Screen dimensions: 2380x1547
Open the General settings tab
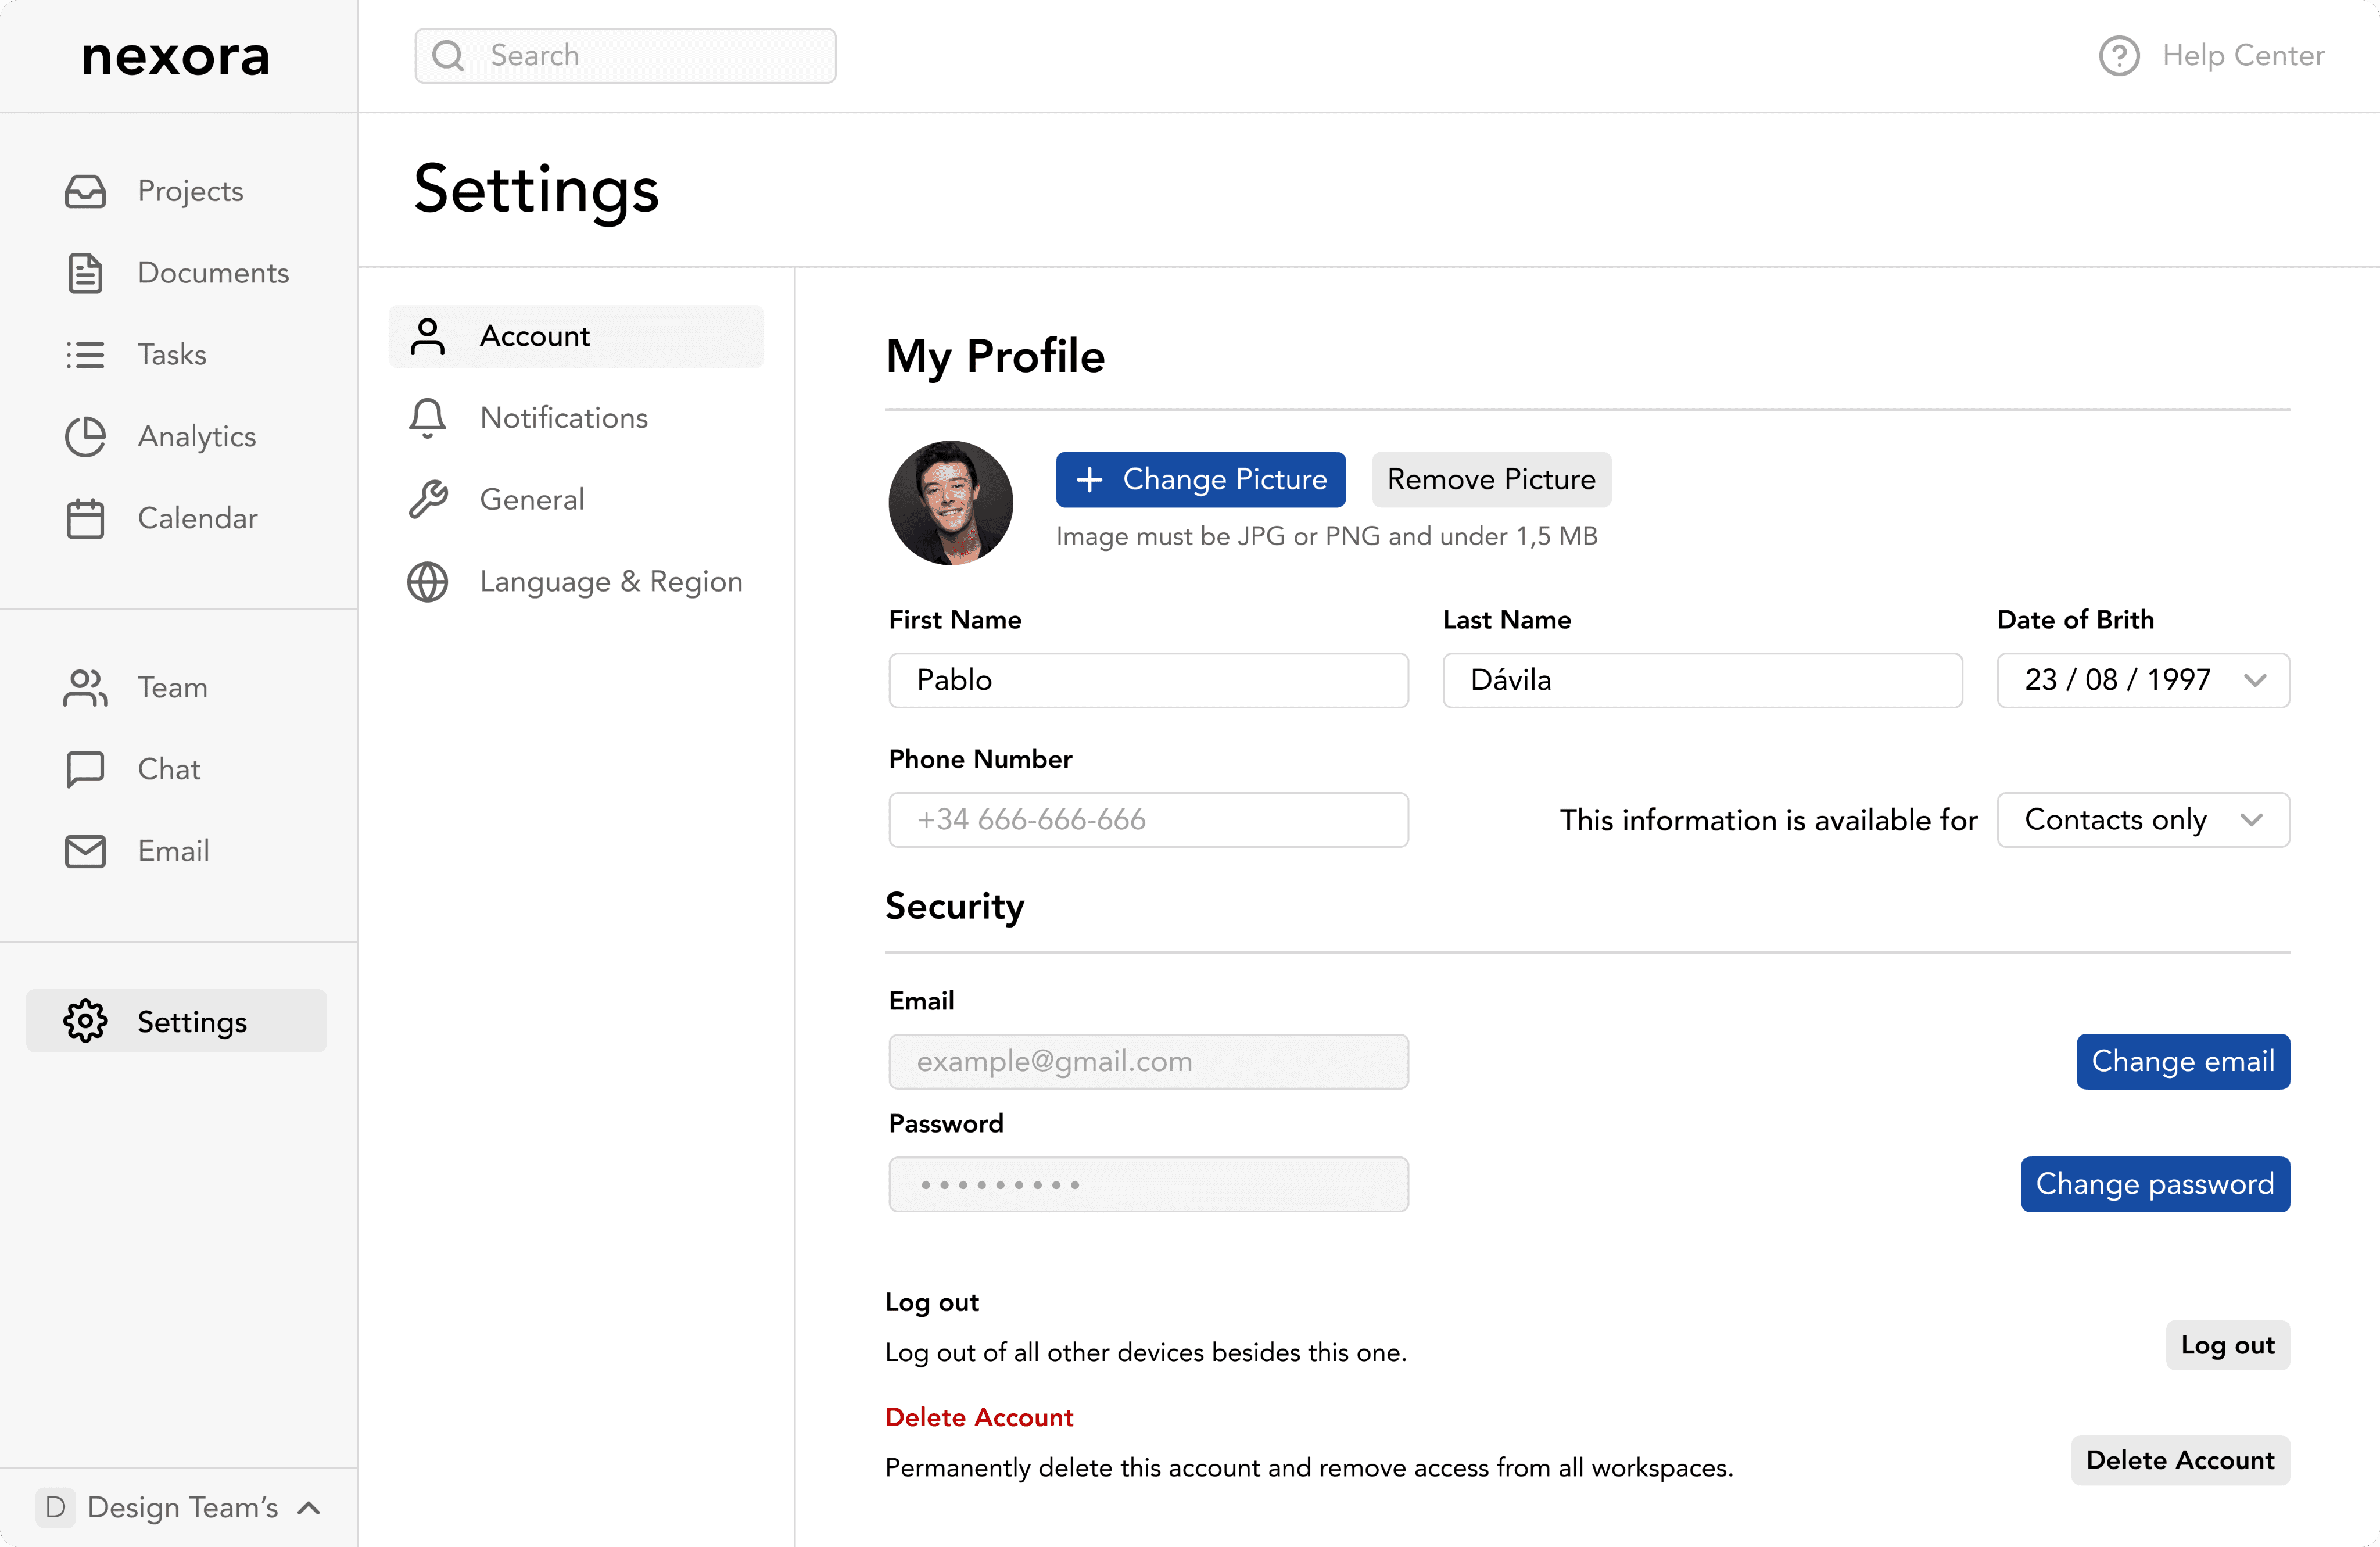pos(531,500)
